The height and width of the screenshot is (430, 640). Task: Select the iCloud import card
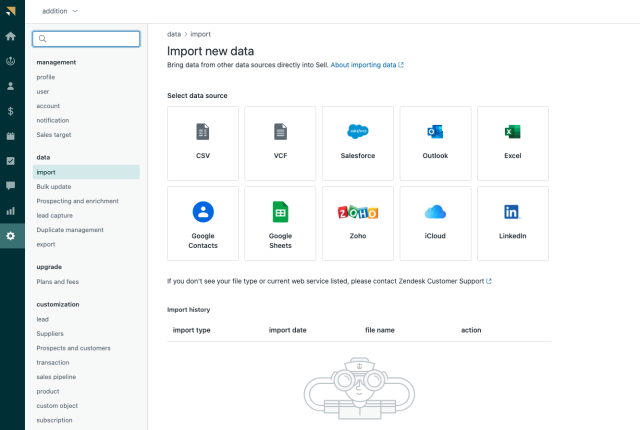tap(435, 224)
